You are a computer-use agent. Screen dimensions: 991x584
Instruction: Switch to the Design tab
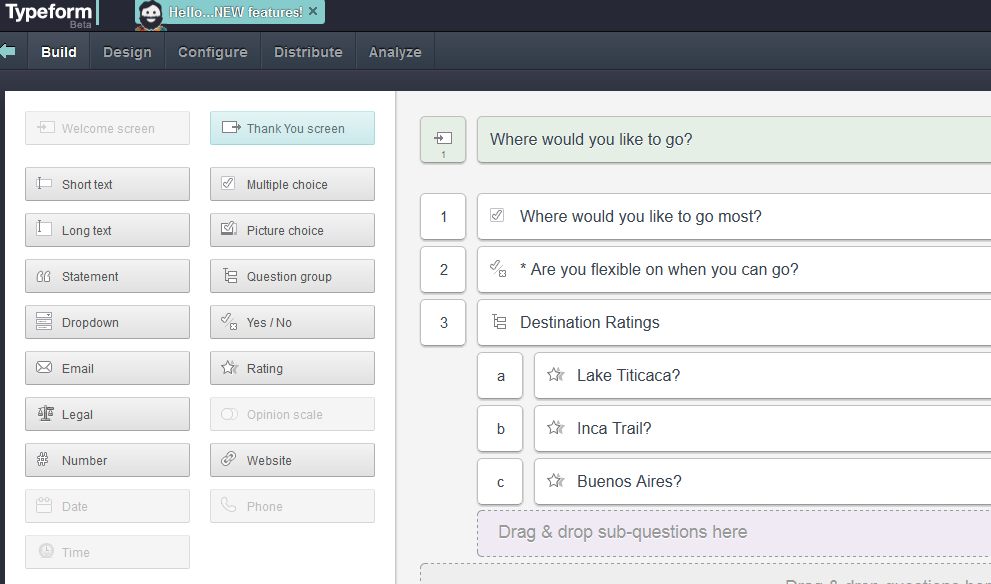click(x=127, y=51)
